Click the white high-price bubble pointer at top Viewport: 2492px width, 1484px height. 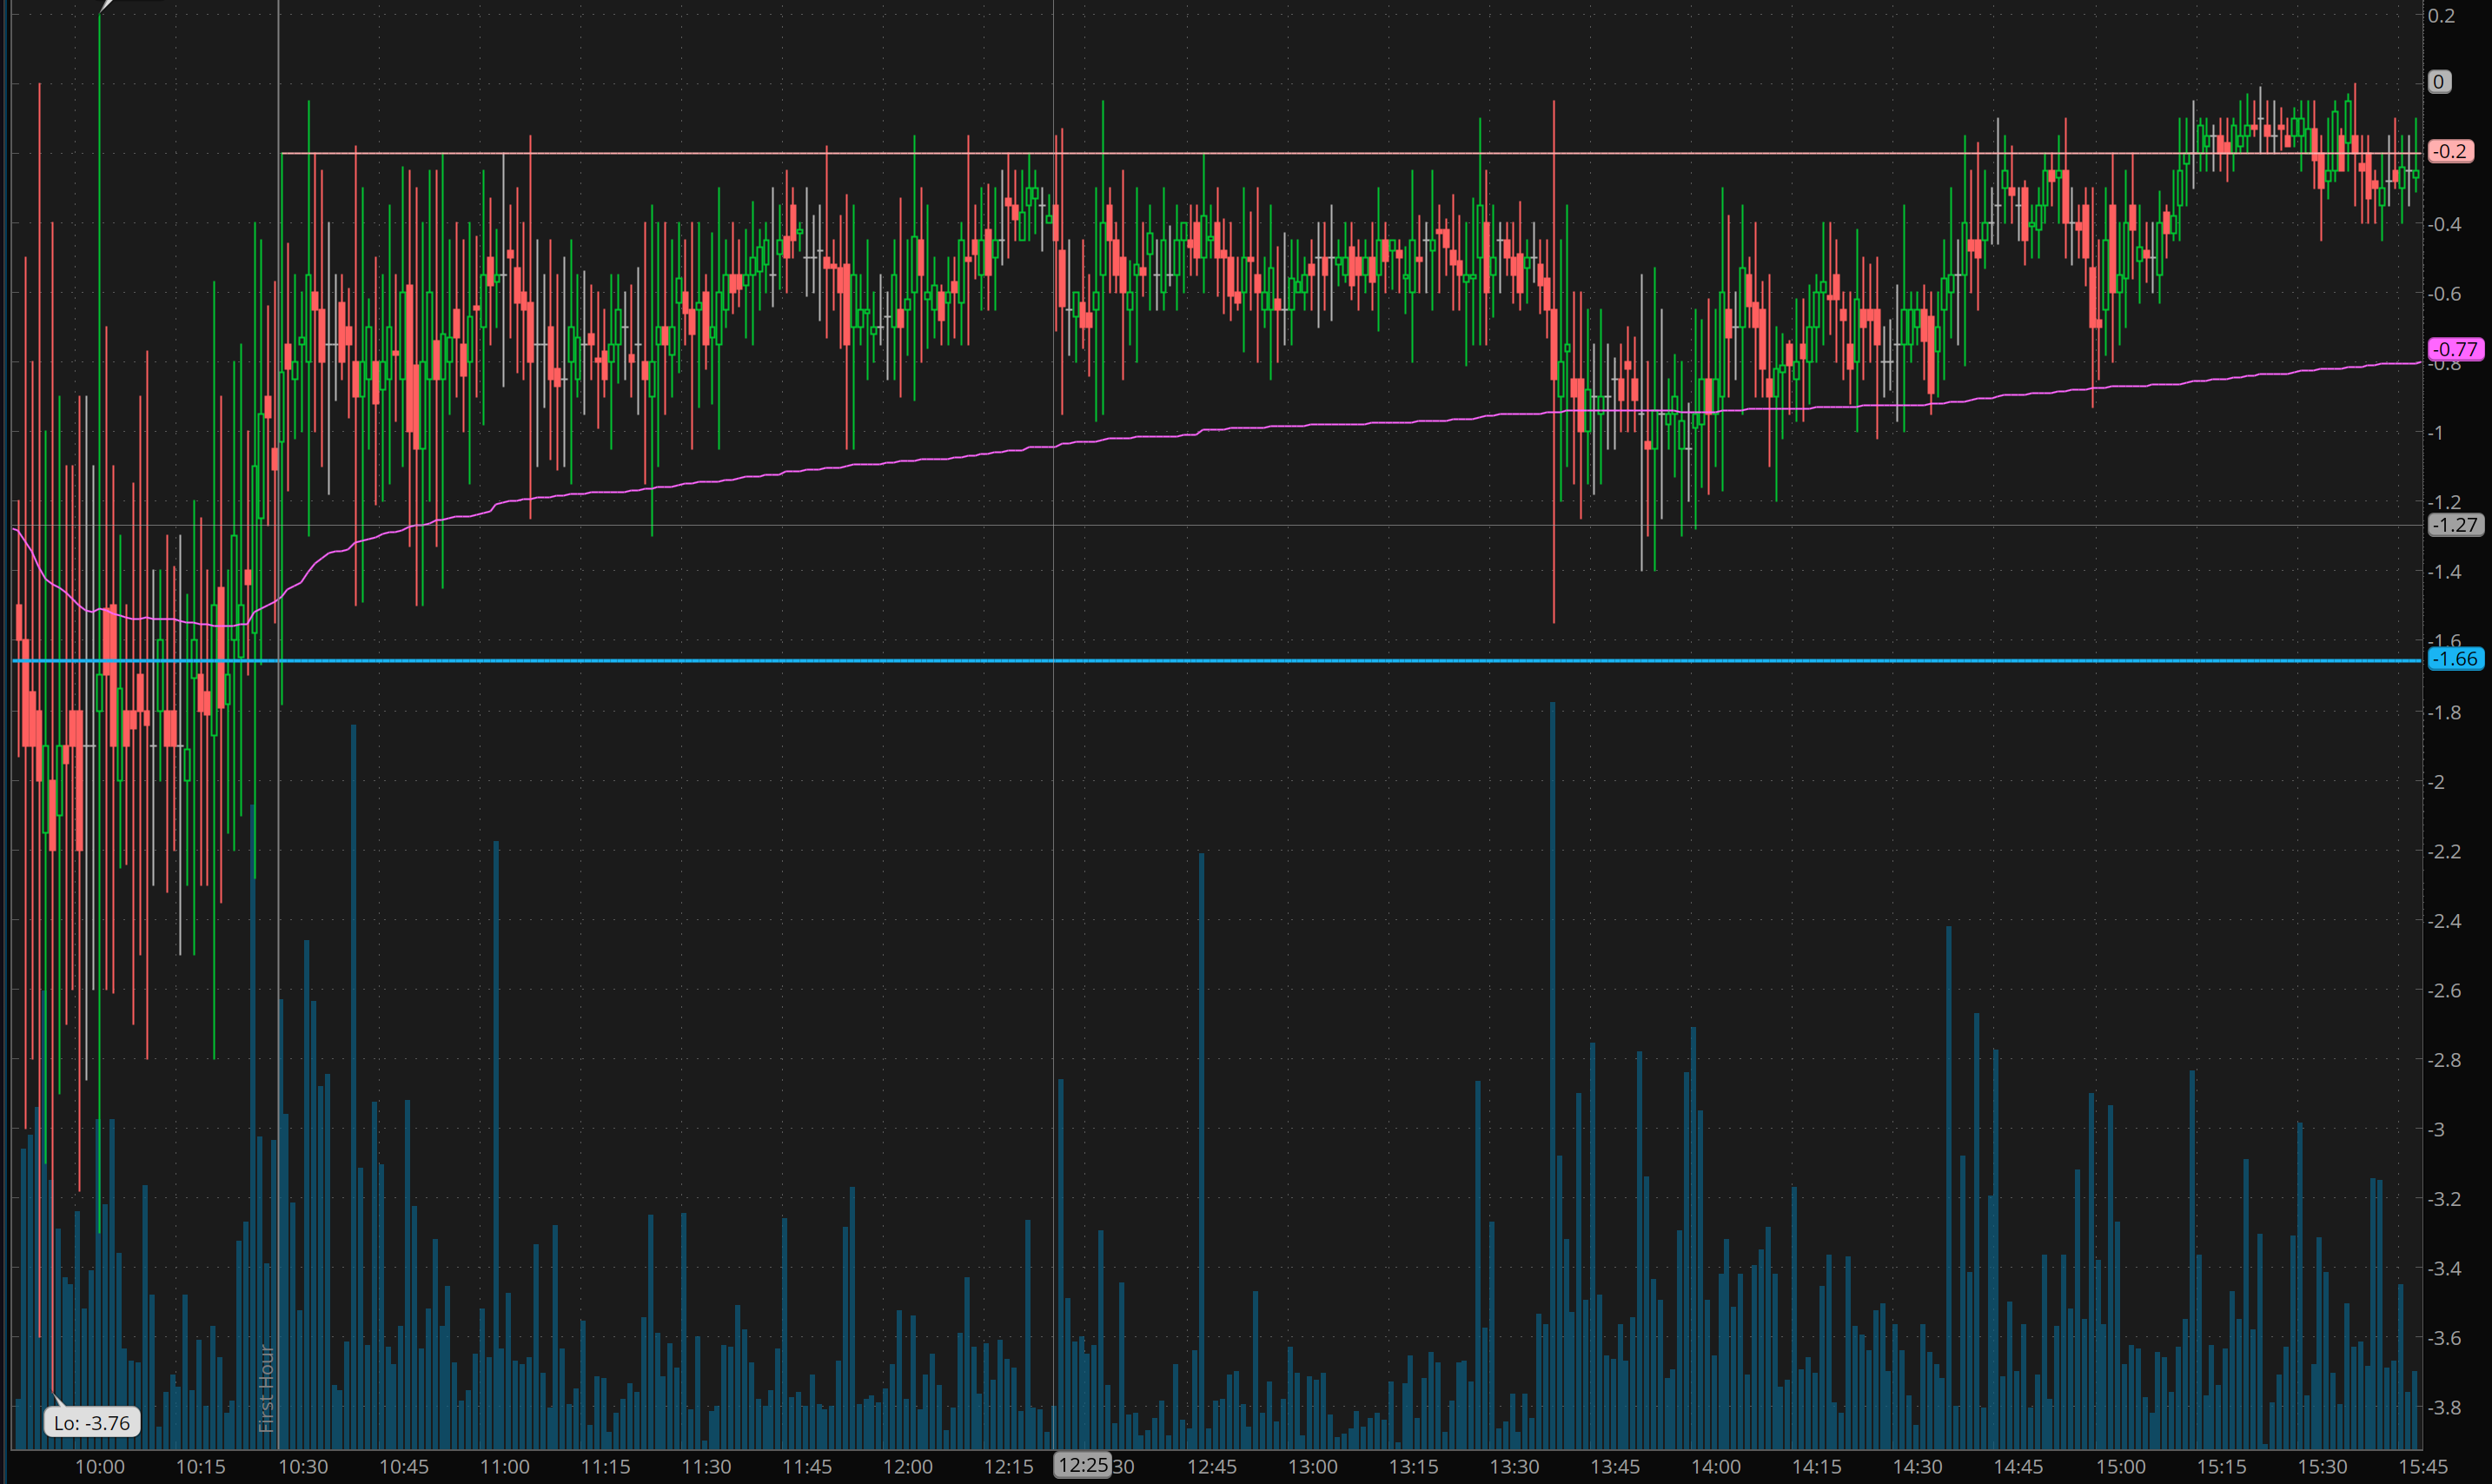(108, 5)
